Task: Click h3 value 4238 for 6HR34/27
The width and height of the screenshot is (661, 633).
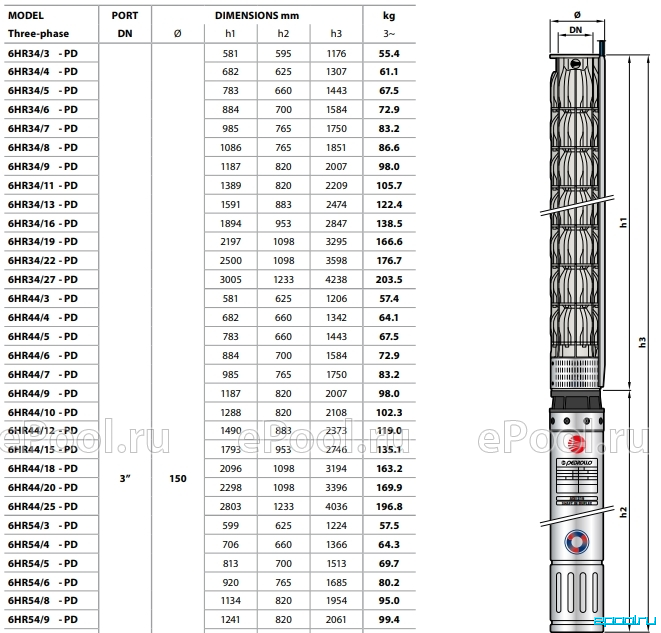Action: coord(336,279)
